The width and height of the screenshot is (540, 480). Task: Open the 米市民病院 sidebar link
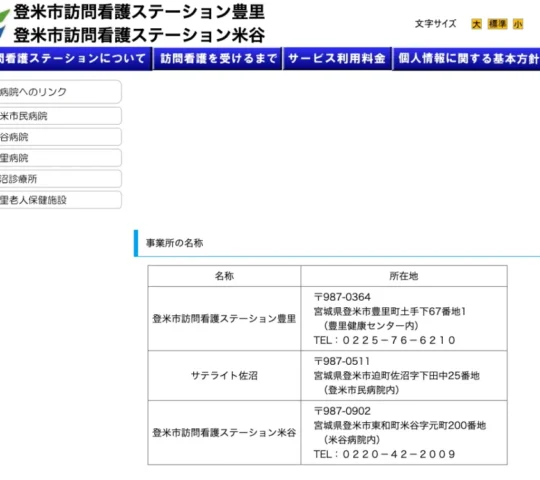(x=60, y=116)
